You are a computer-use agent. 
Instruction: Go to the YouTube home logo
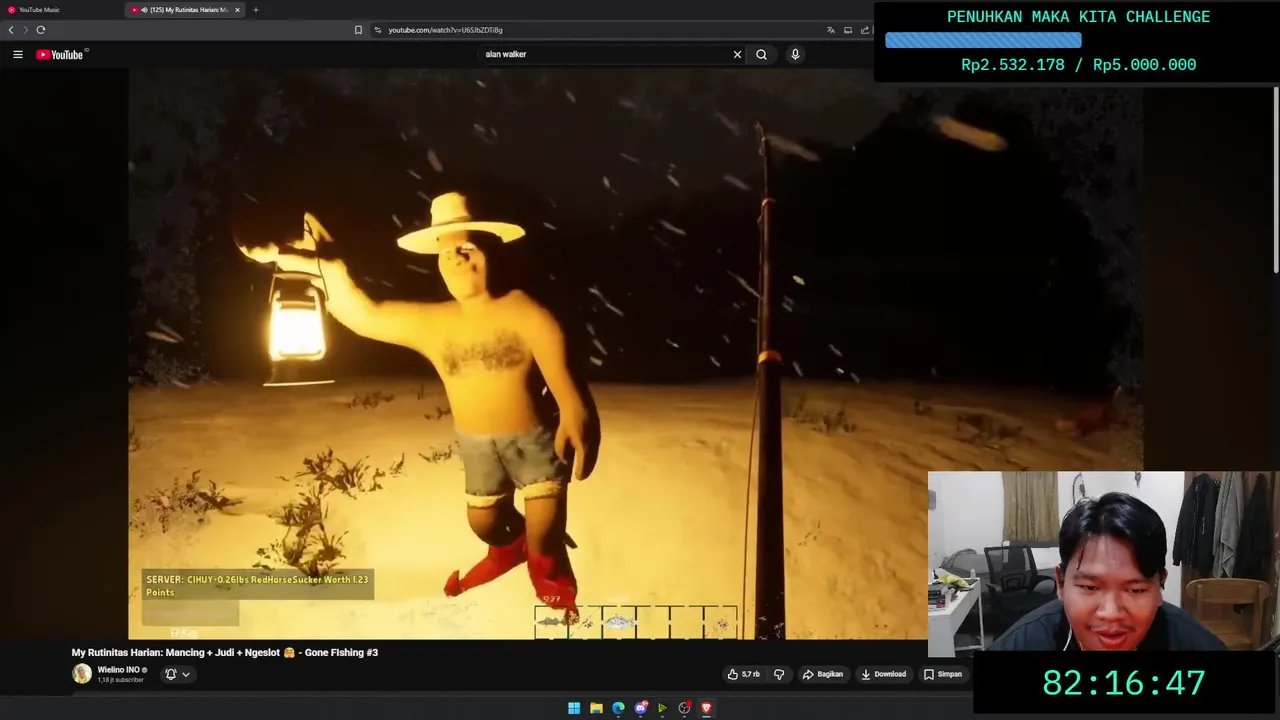click(x=60, y=54)
